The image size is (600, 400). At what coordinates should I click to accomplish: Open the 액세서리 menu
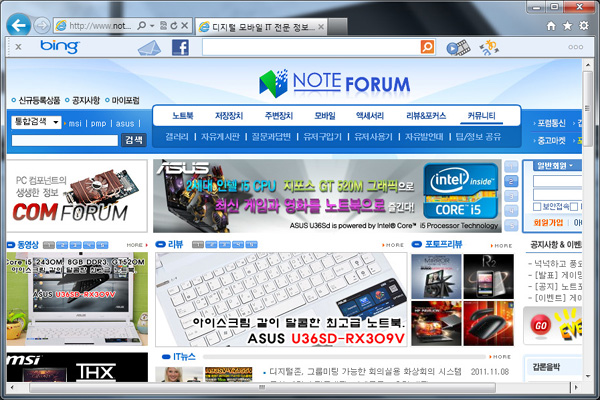pyautogui.click(x=370, y=116)
